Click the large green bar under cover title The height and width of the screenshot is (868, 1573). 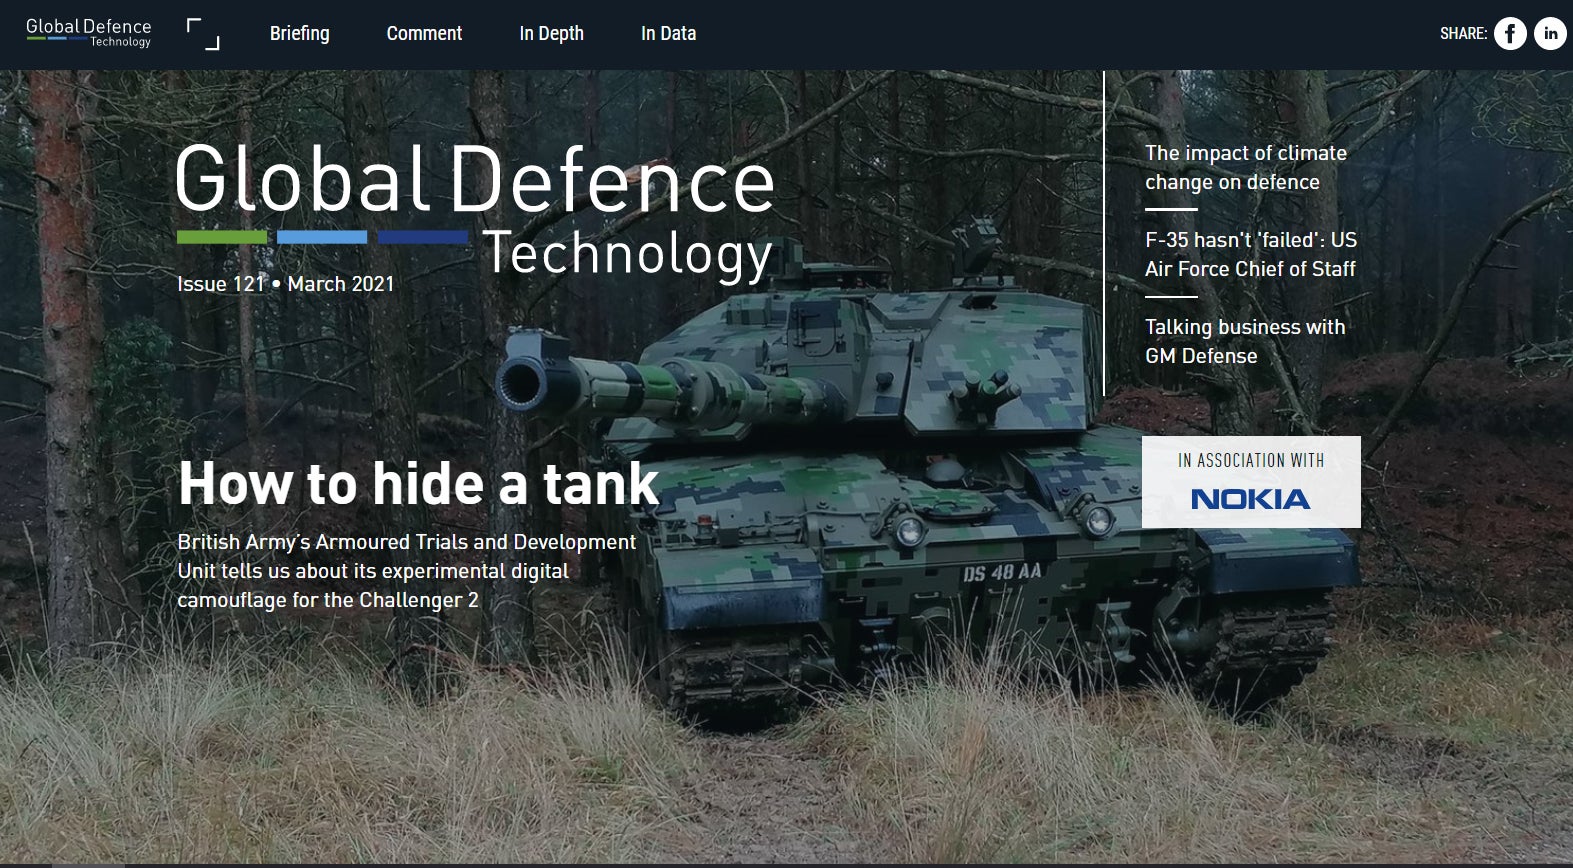coord(222,237)
